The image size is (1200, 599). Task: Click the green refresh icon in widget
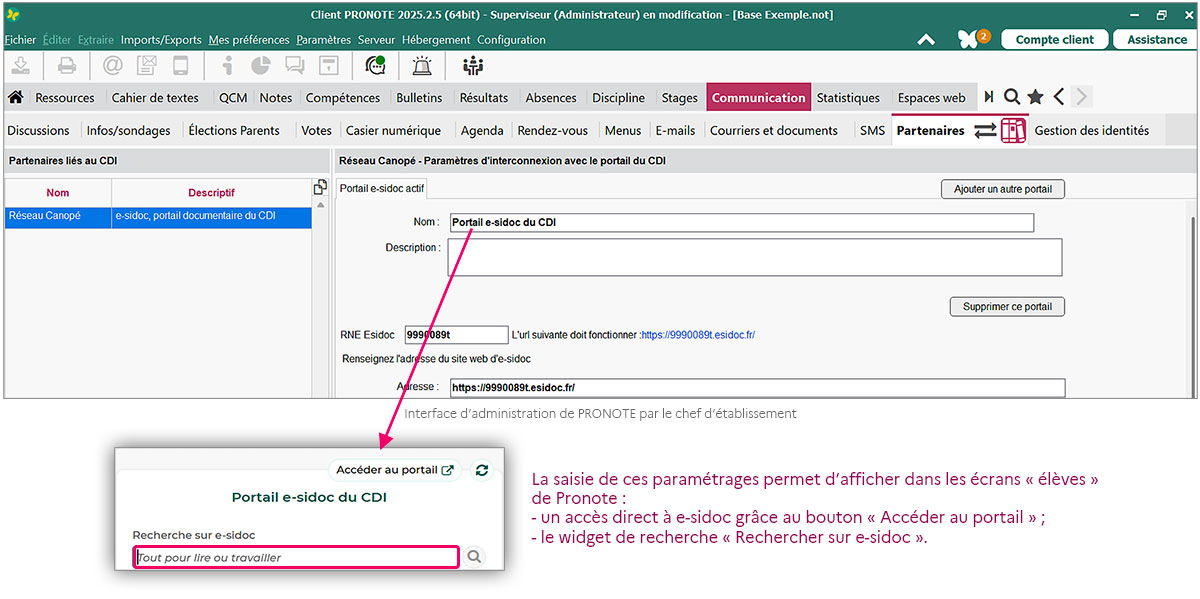[x=482, y=470]
